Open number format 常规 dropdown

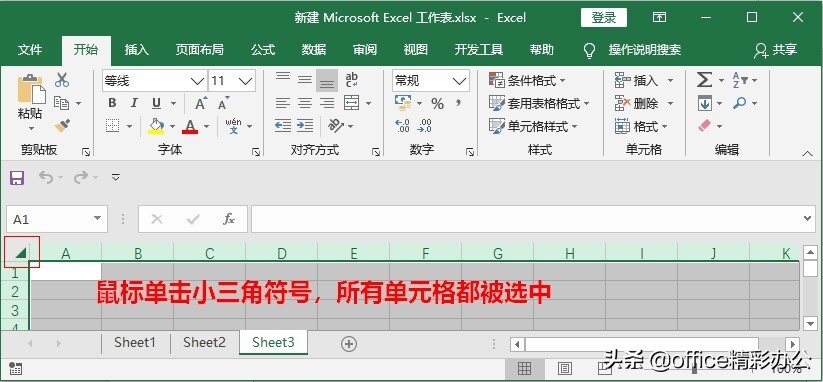(x=459, y=81)
